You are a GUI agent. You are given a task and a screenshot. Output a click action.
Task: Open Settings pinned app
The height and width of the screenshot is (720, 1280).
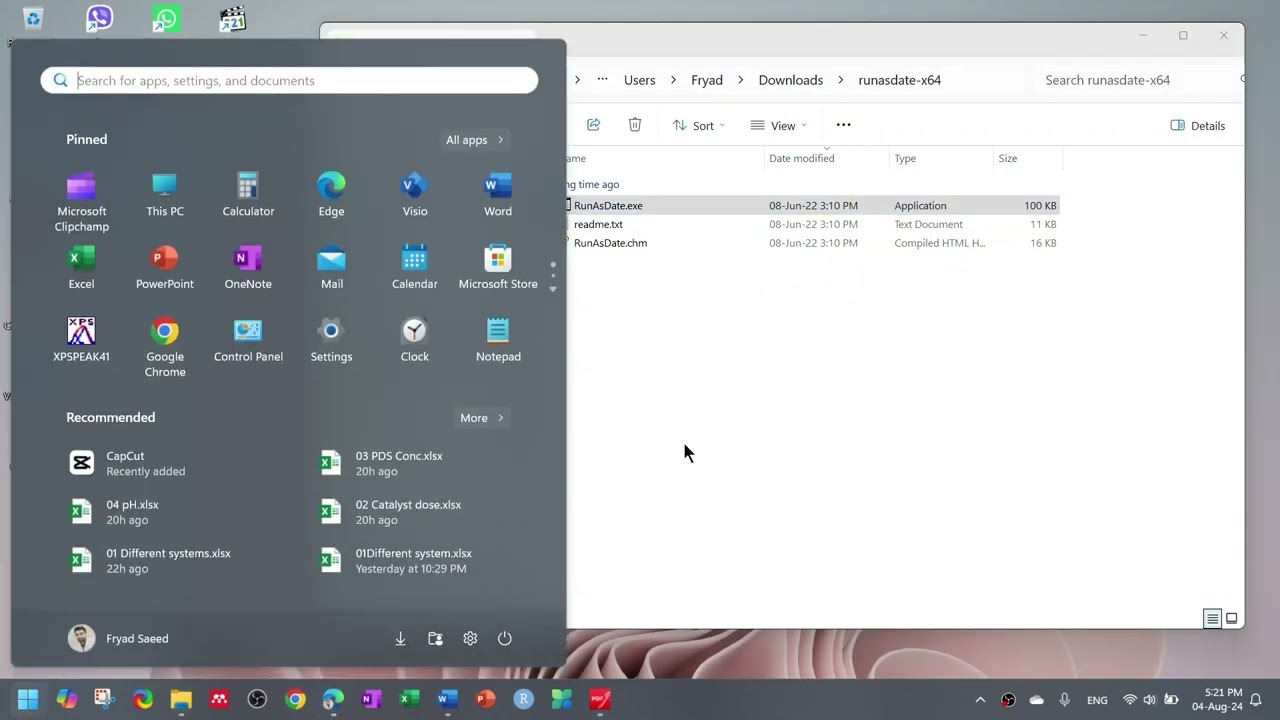pyautogui.click(x=331, y=340)
